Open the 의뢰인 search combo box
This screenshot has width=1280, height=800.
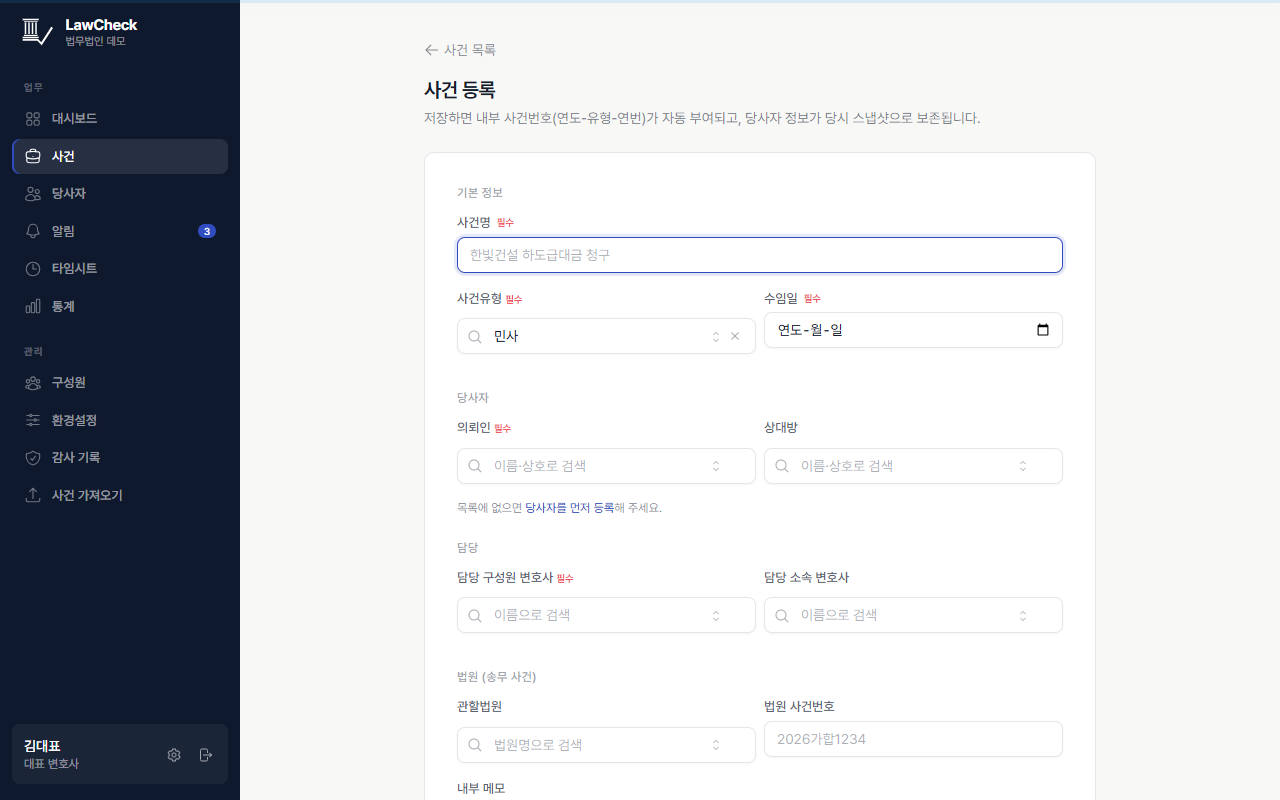(x=606, y=466)
